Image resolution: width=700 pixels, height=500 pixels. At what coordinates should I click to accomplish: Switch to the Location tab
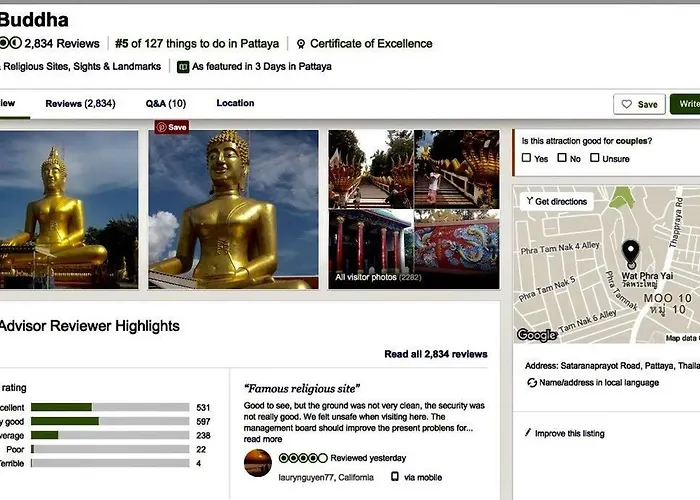tap(235, 103)
